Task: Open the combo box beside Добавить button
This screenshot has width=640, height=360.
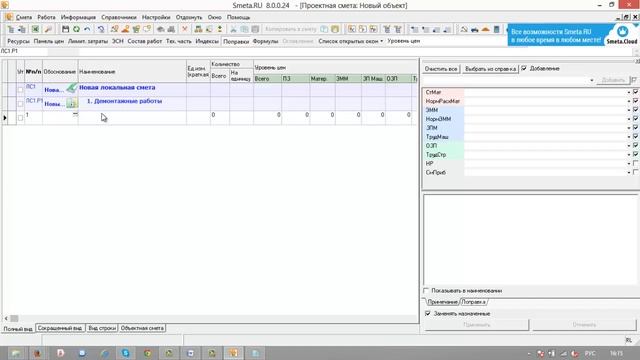Action: pyautogui.click(x=592, y=80)
